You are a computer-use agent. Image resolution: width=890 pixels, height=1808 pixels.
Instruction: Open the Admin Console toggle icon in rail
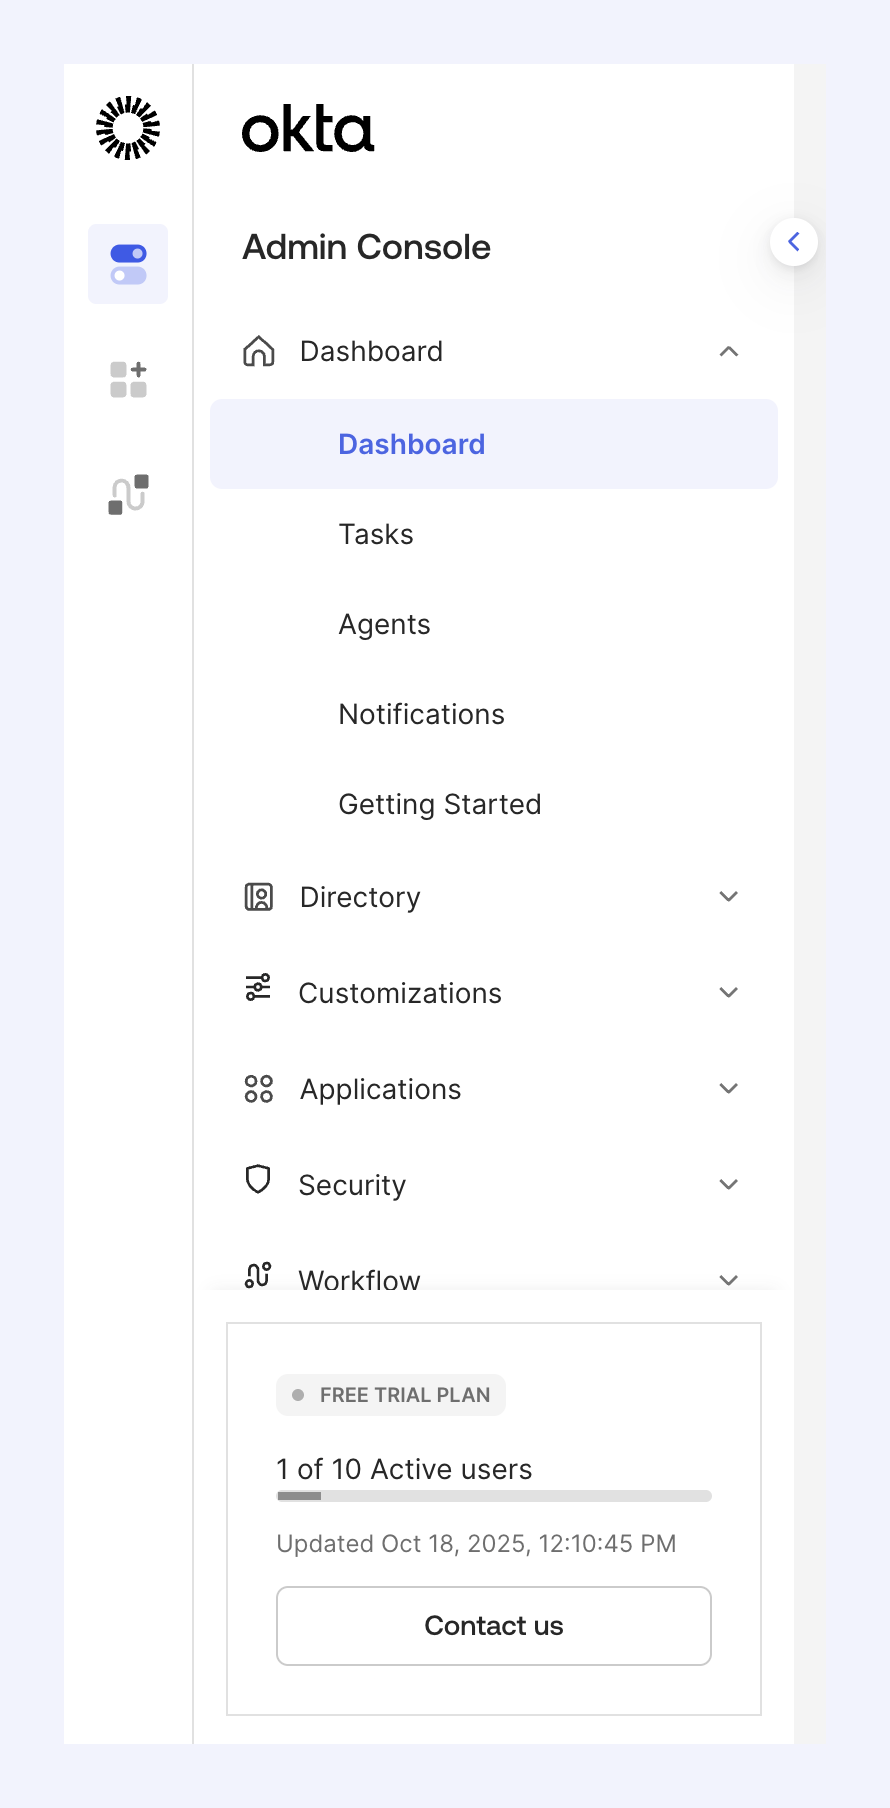click(128, 264)
